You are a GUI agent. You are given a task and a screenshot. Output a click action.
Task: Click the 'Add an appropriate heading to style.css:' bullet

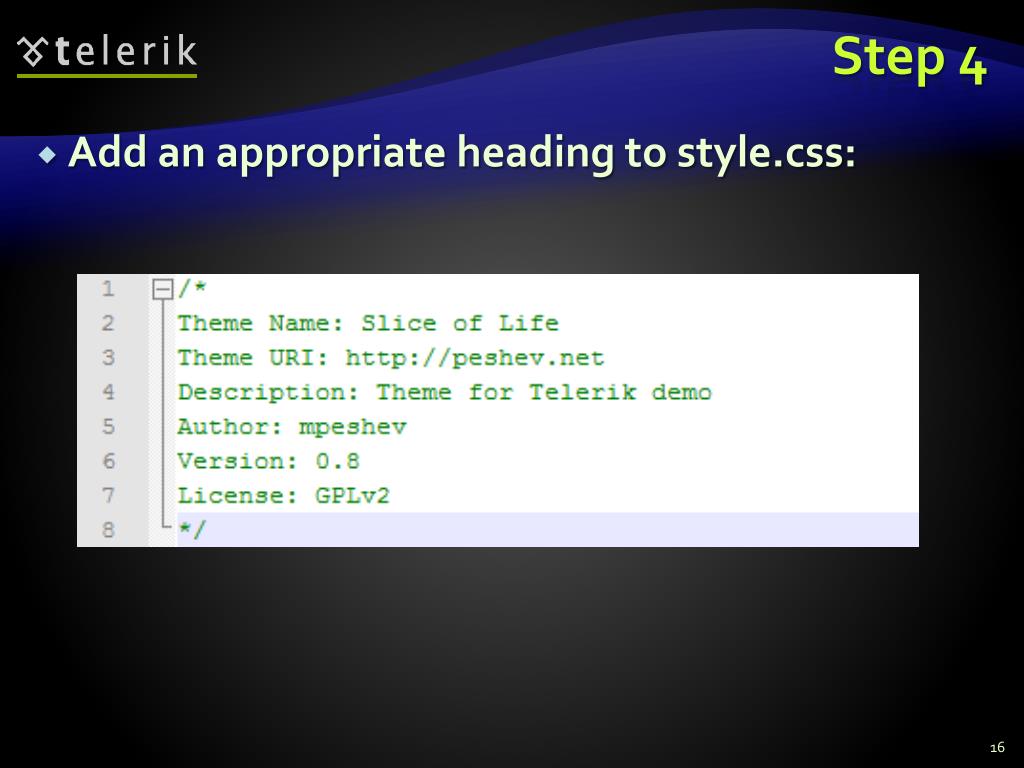pos(462,153)
